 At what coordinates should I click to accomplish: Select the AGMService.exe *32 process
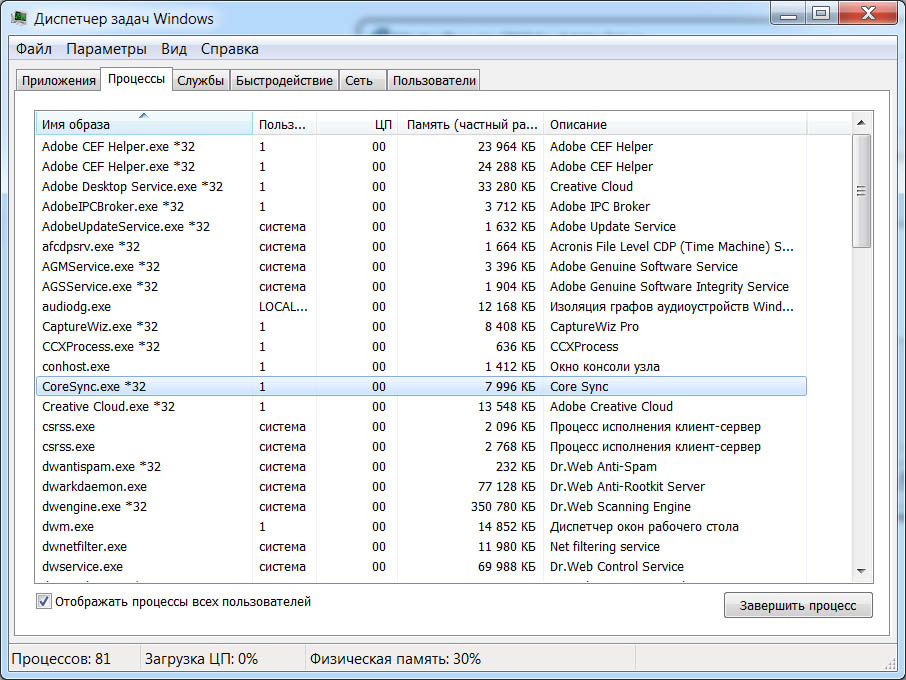(421, 267)
